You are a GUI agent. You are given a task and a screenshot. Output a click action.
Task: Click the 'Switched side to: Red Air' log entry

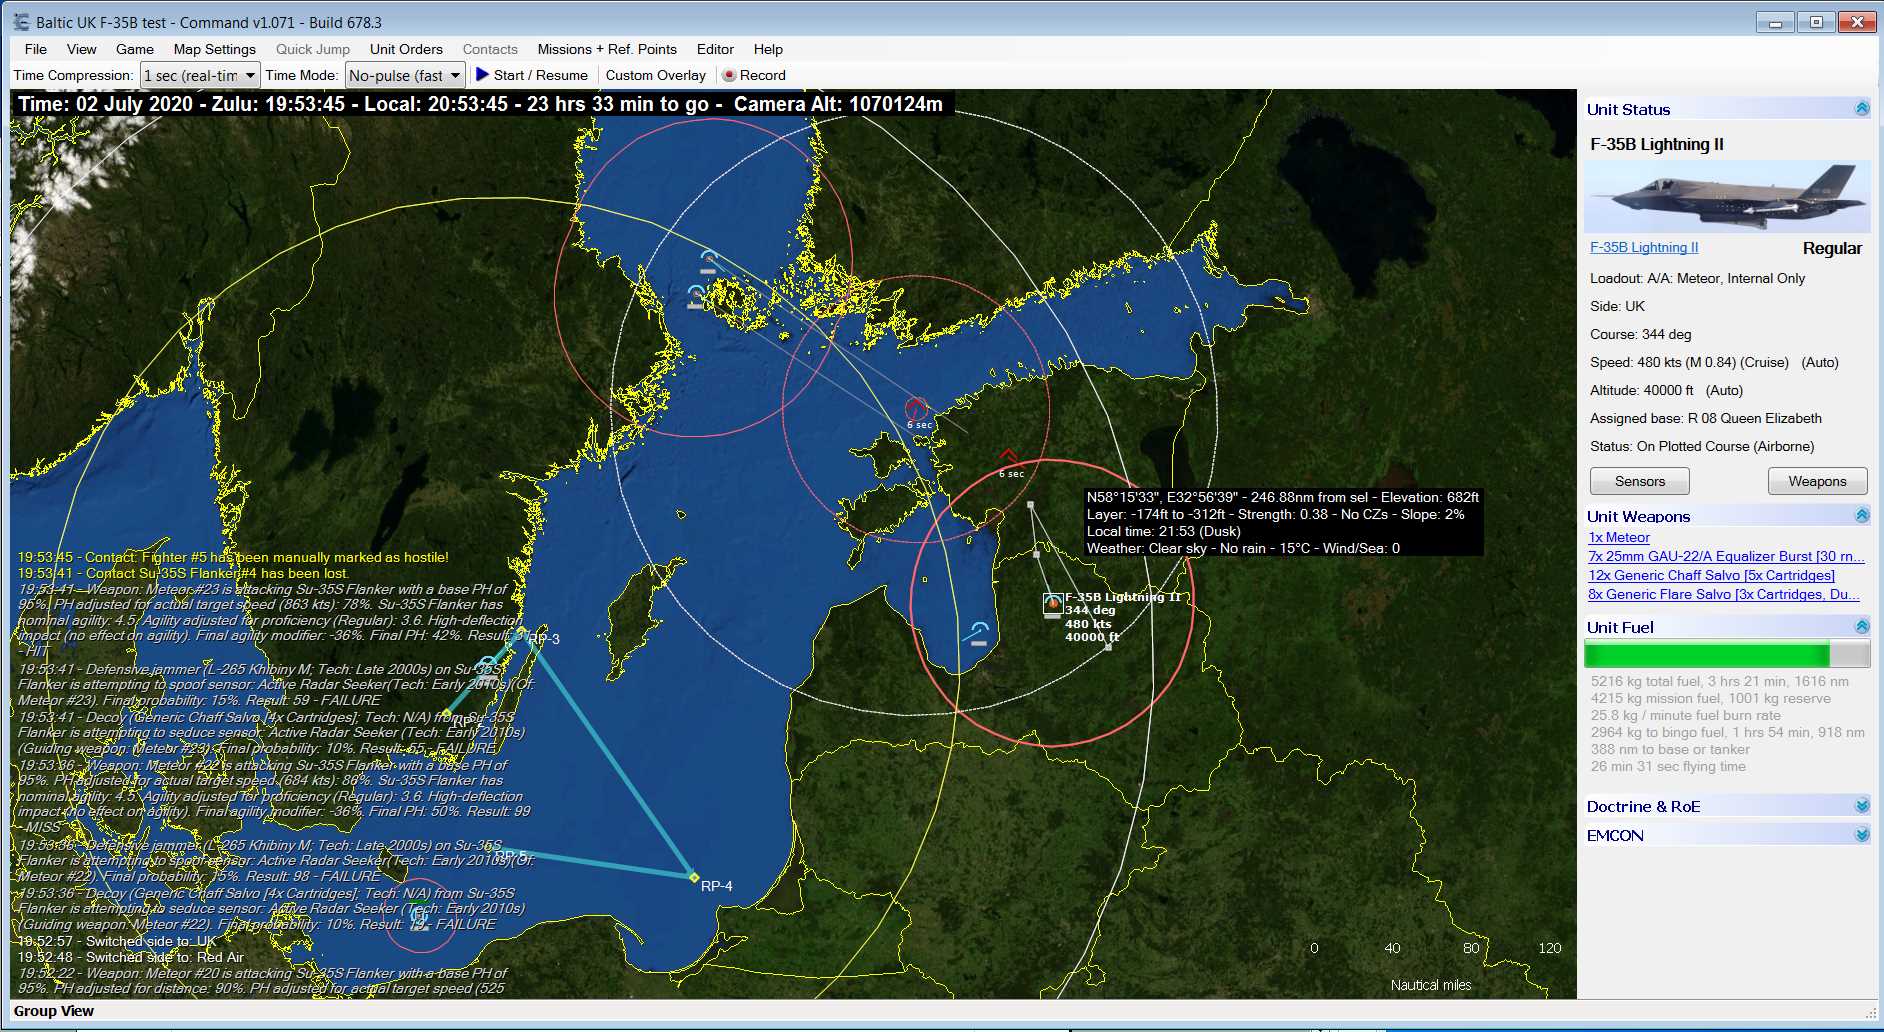click(x=131, y=957)
